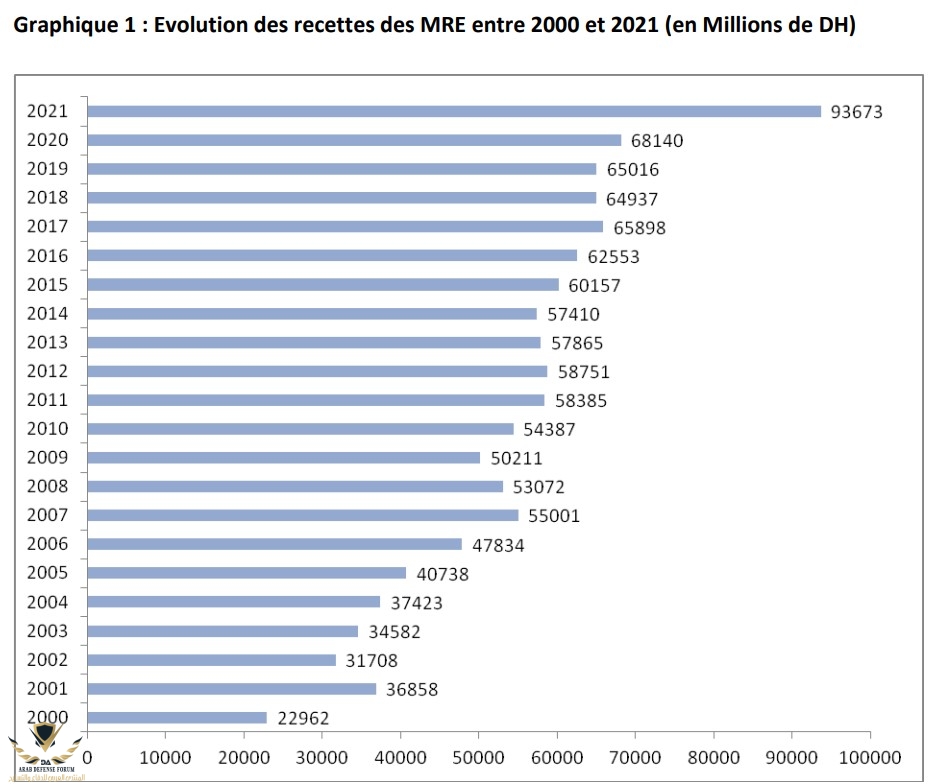Click the 100000 axis tick label
This screenshot has height=784, width=933.
click(x=869, y=756)
